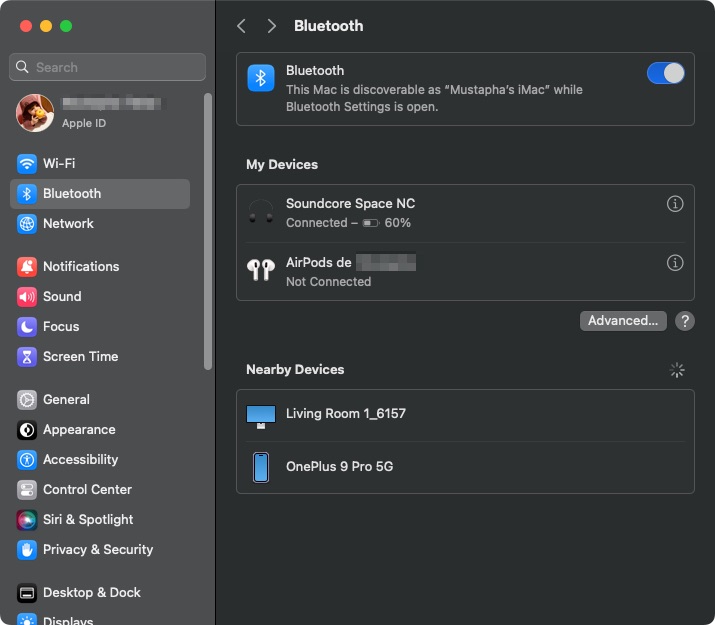The width and height of the screenshot is (715, 625).
Task: Click the Privacy & Security hand icon
Action: tap(27, 550)
